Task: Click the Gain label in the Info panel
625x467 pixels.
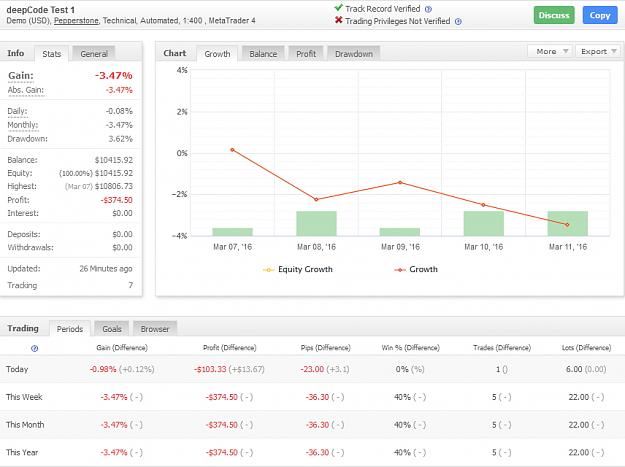Action: pos(21,75)
